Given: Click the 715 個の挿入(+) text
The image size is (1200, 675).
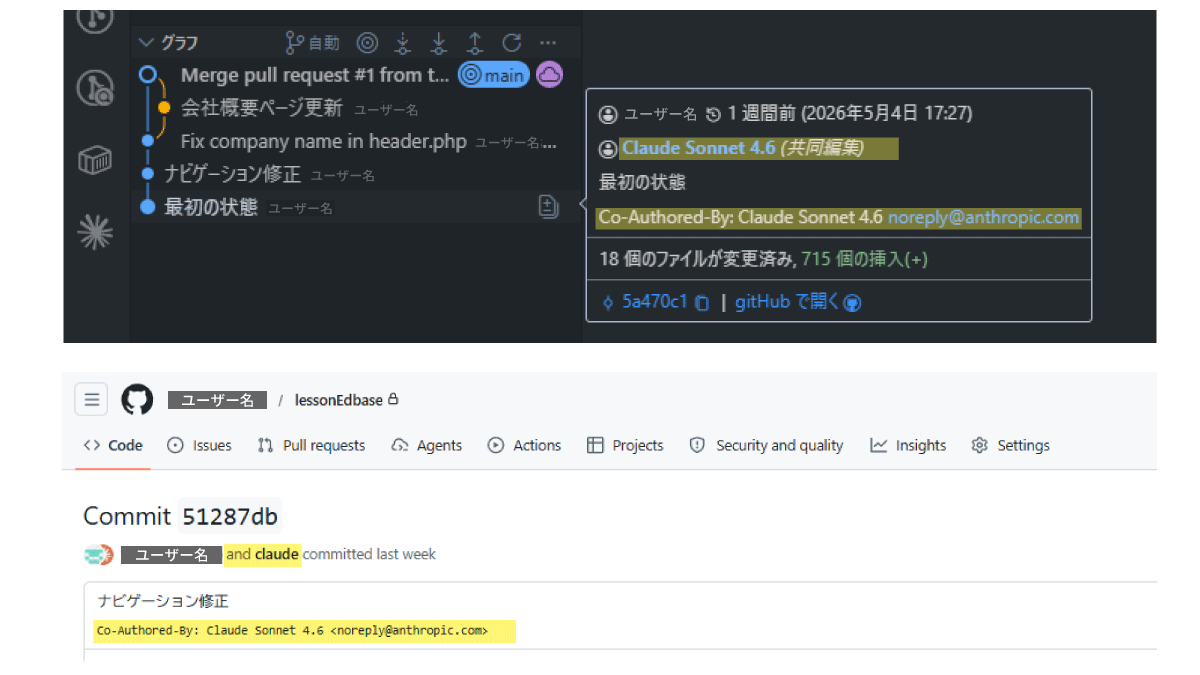Looking at the screenshot, I should 864,259.
